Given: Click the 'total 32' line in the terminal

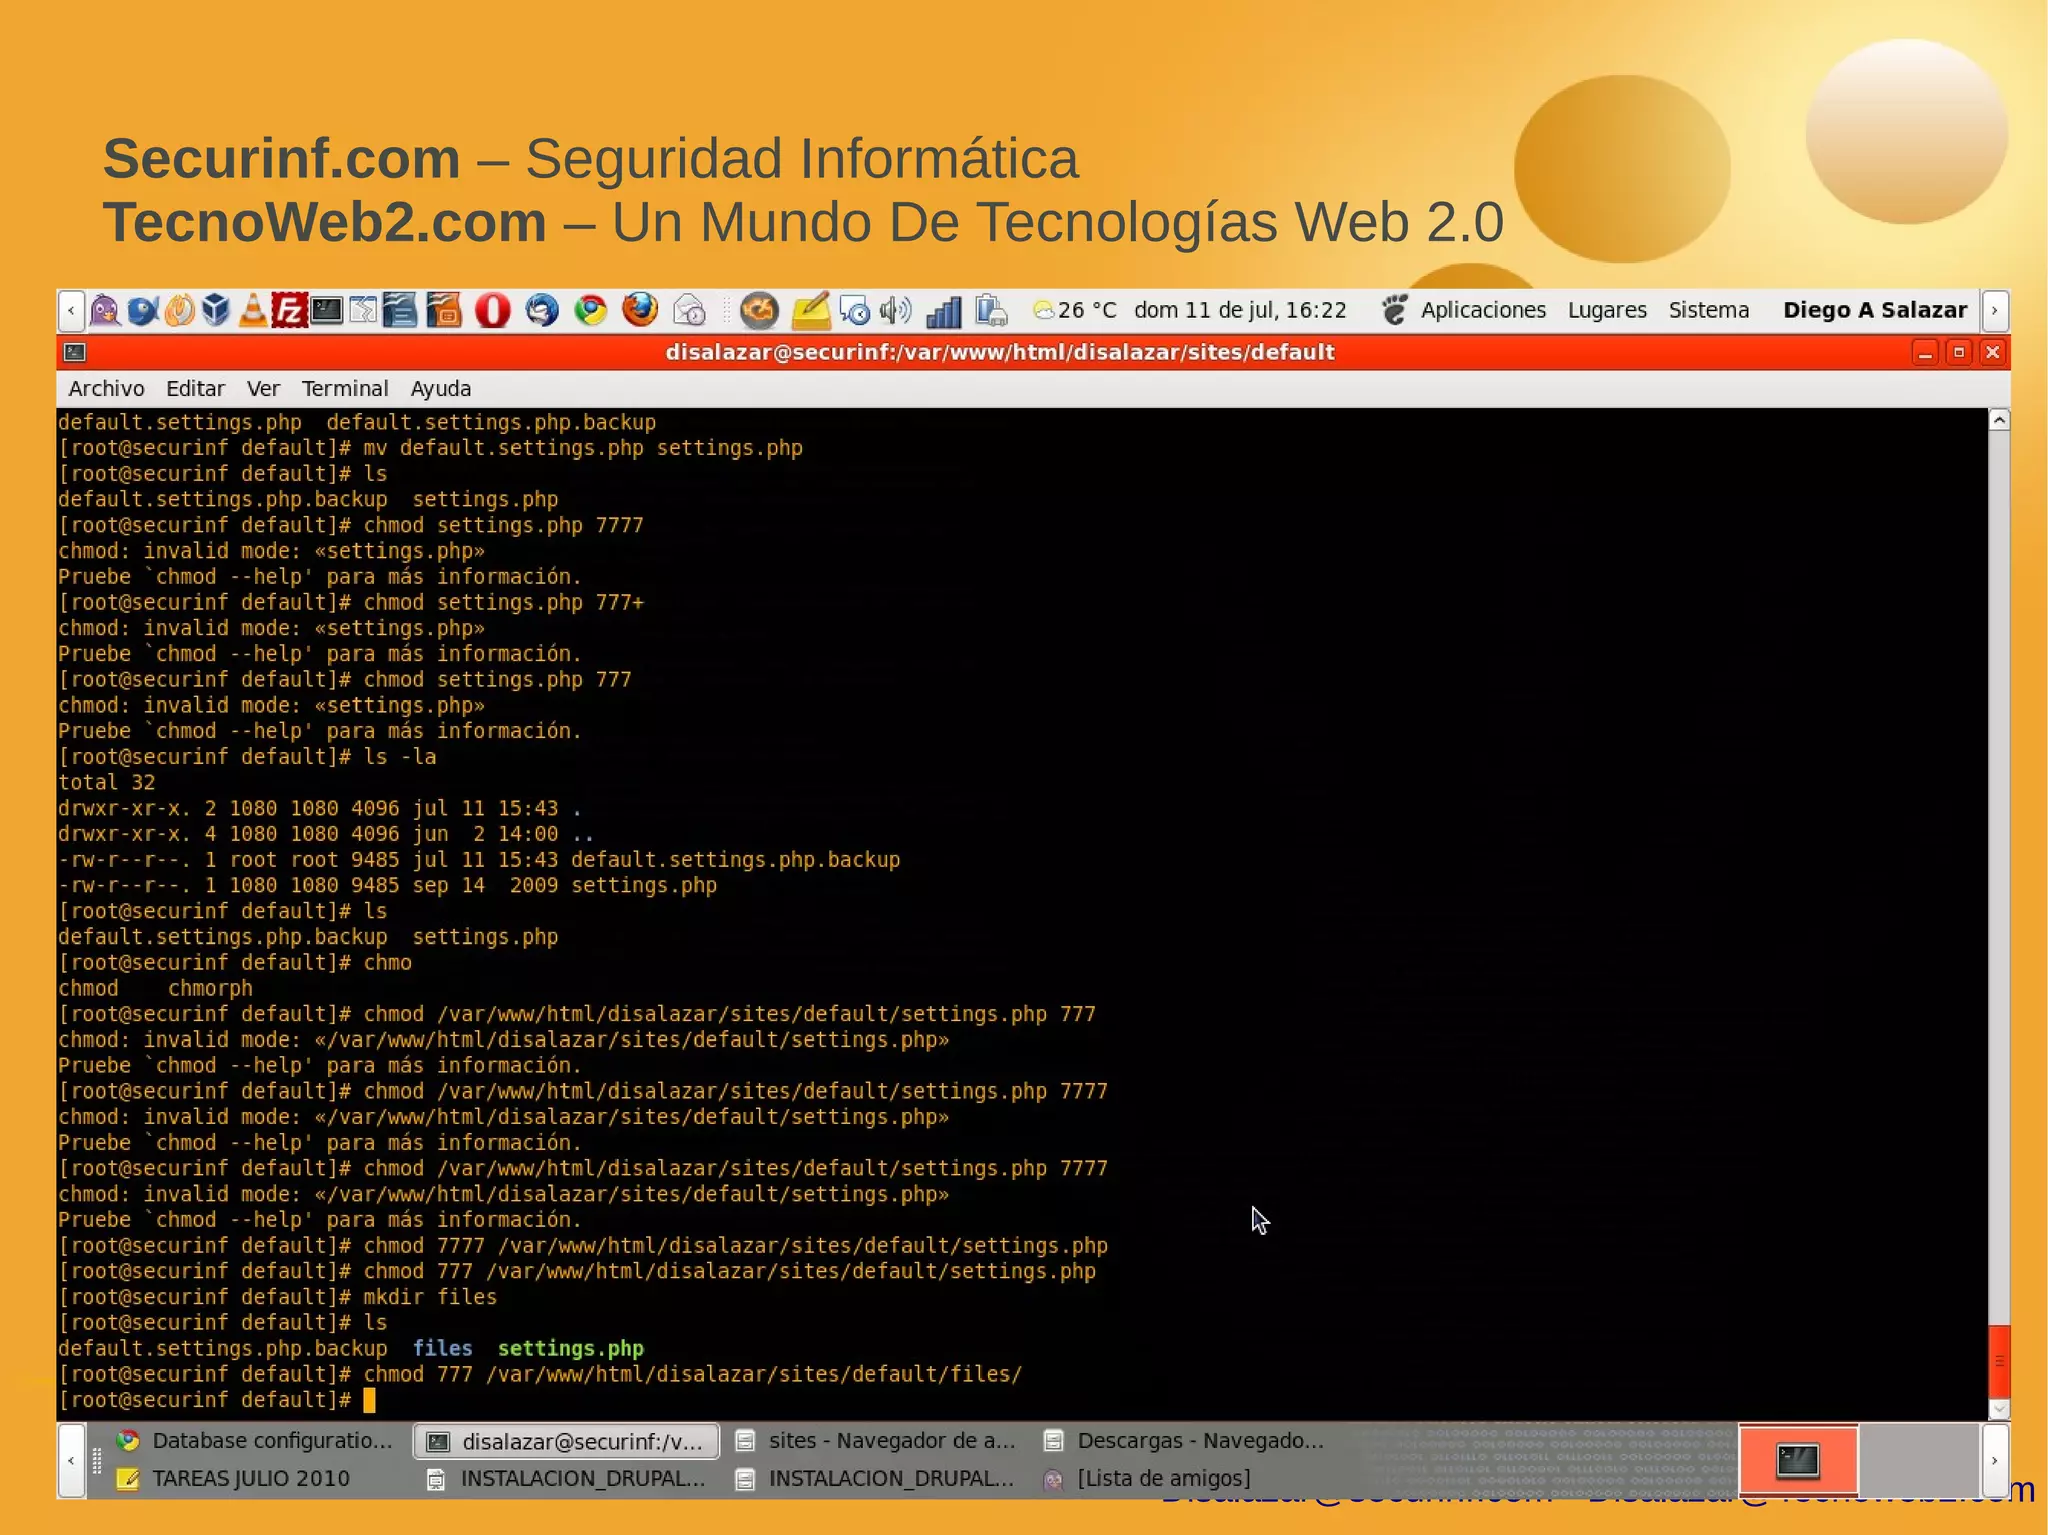Looking at the screenshot, I should tap(106, 782).
